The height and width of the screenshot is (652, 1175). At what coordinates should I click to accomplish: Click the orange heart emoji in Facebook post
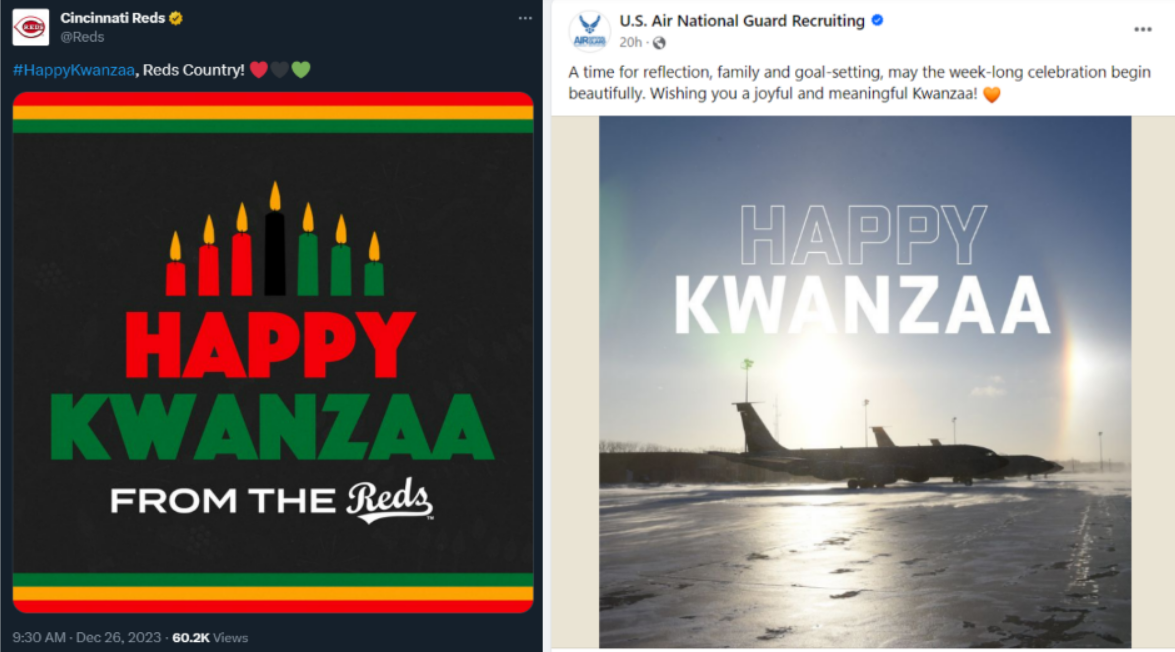[991, 96]
